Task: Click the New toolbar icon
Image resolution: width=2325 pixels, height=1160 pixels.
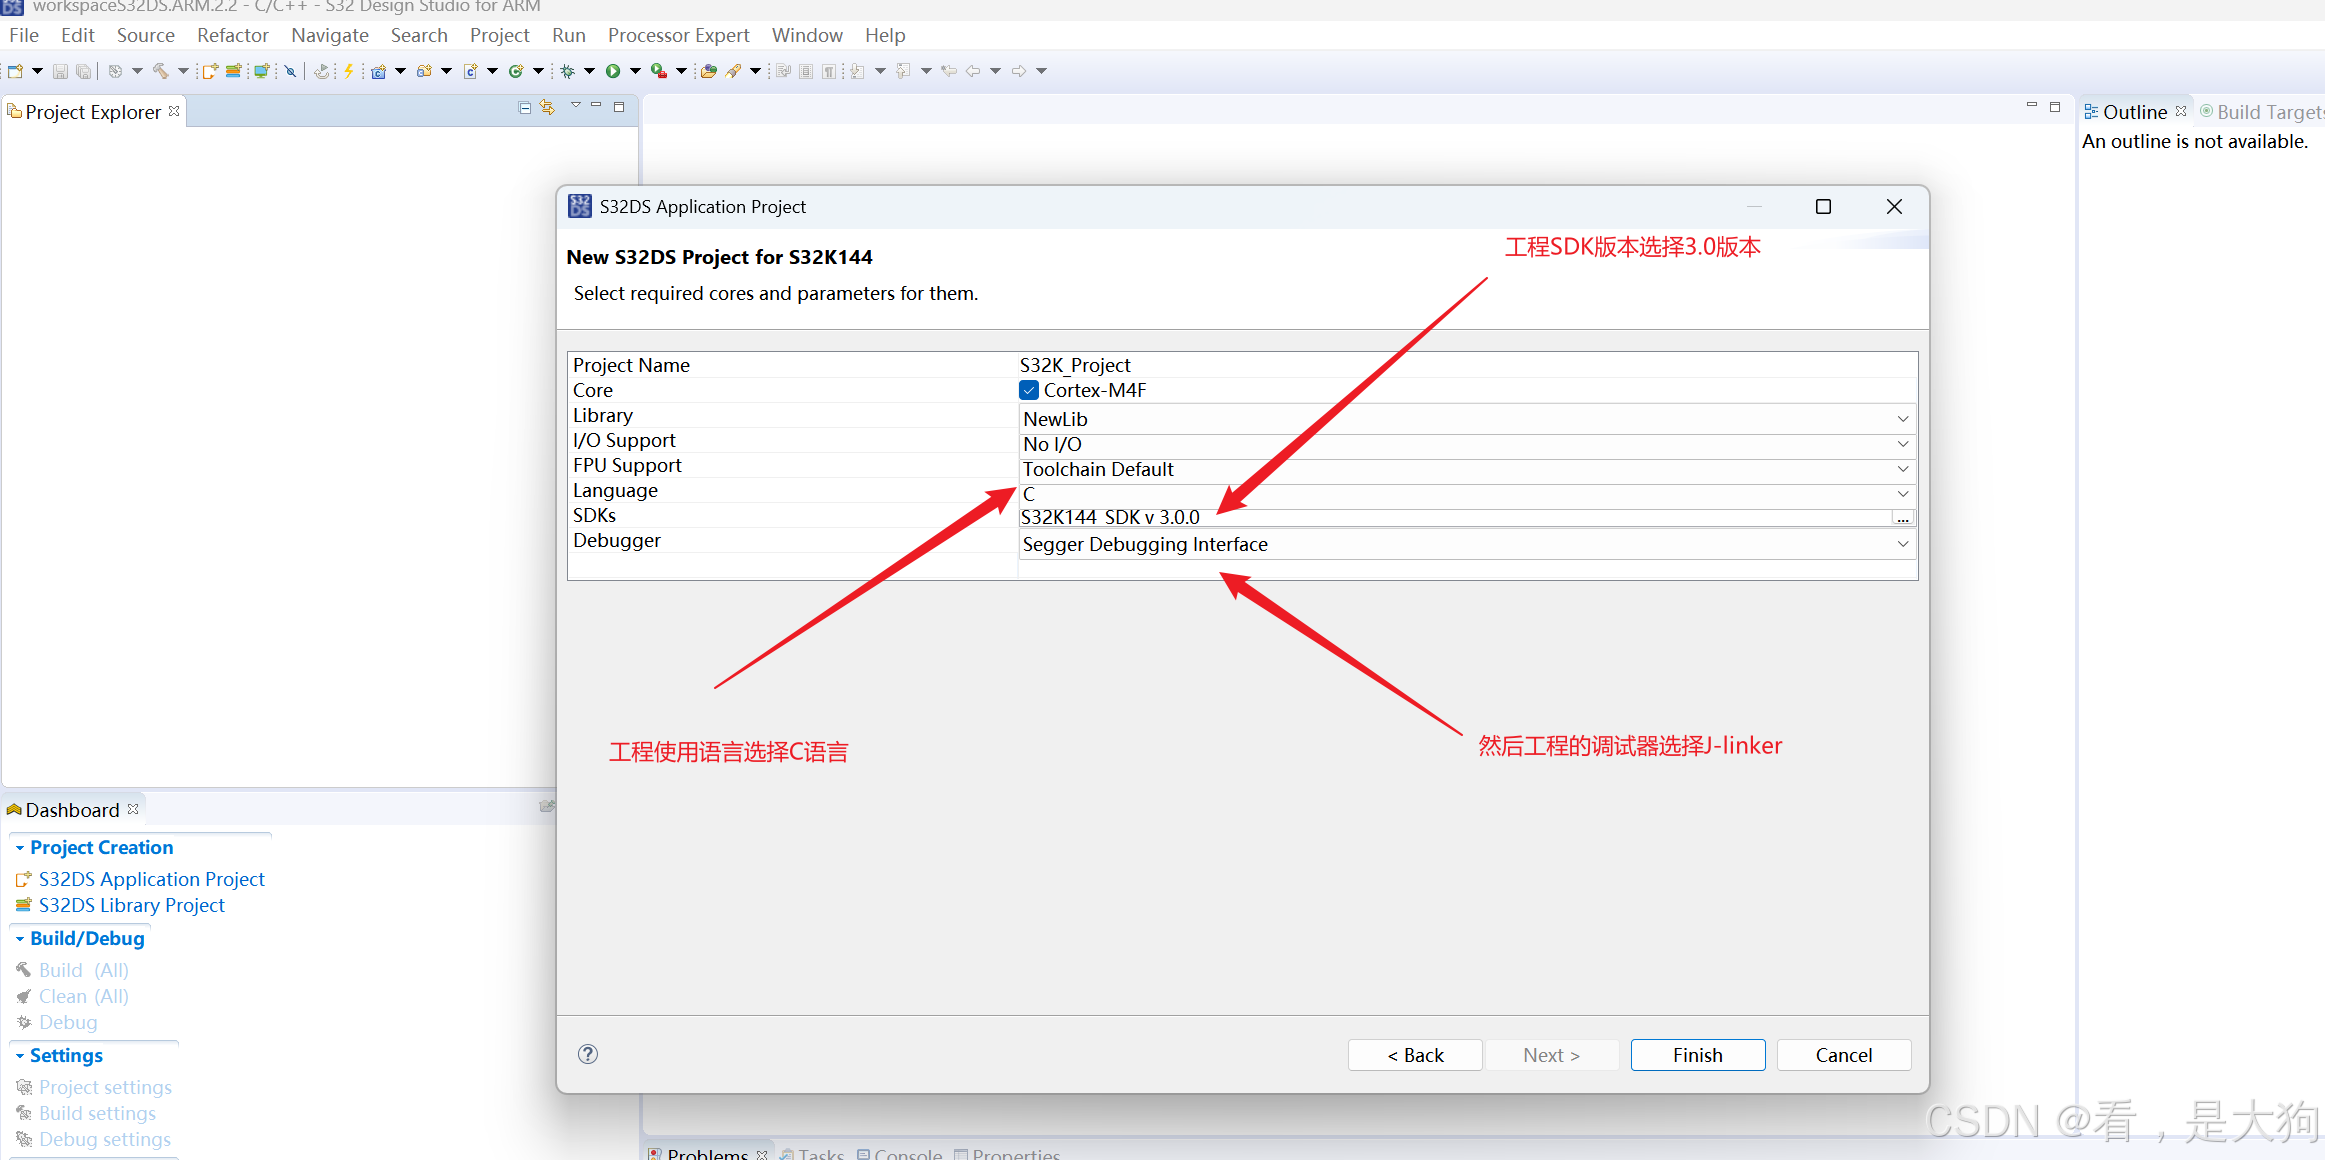Action: (x=15, y=71)
